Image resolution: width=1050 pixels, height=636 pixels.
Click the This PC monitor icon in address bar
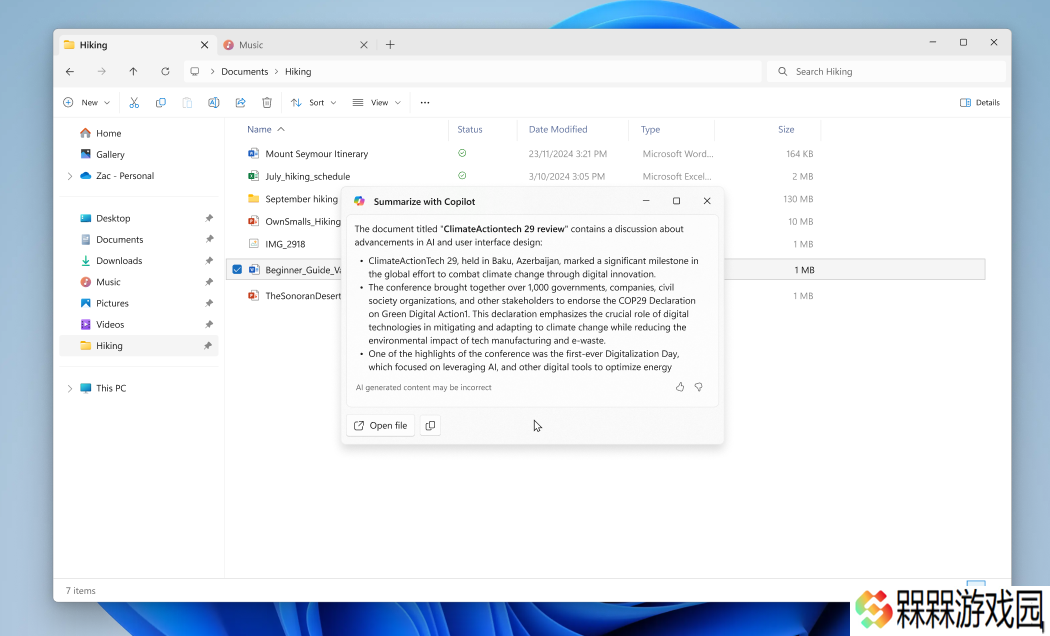click(x=195, y=72)
